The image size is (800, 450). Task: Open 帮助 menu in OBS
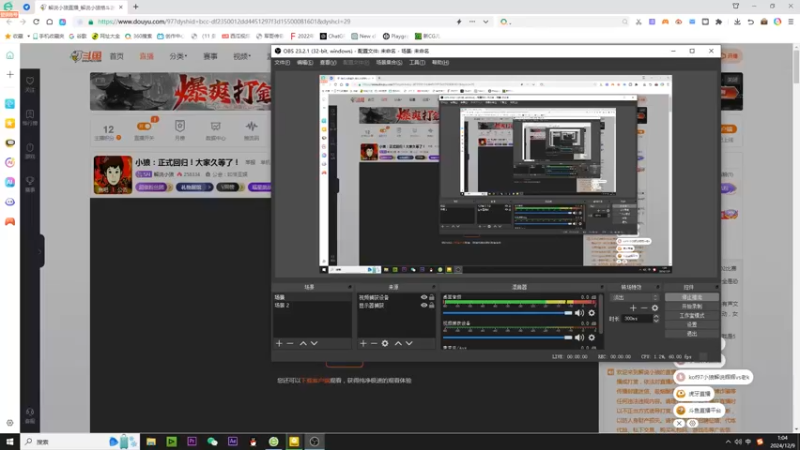click(440, 62)
